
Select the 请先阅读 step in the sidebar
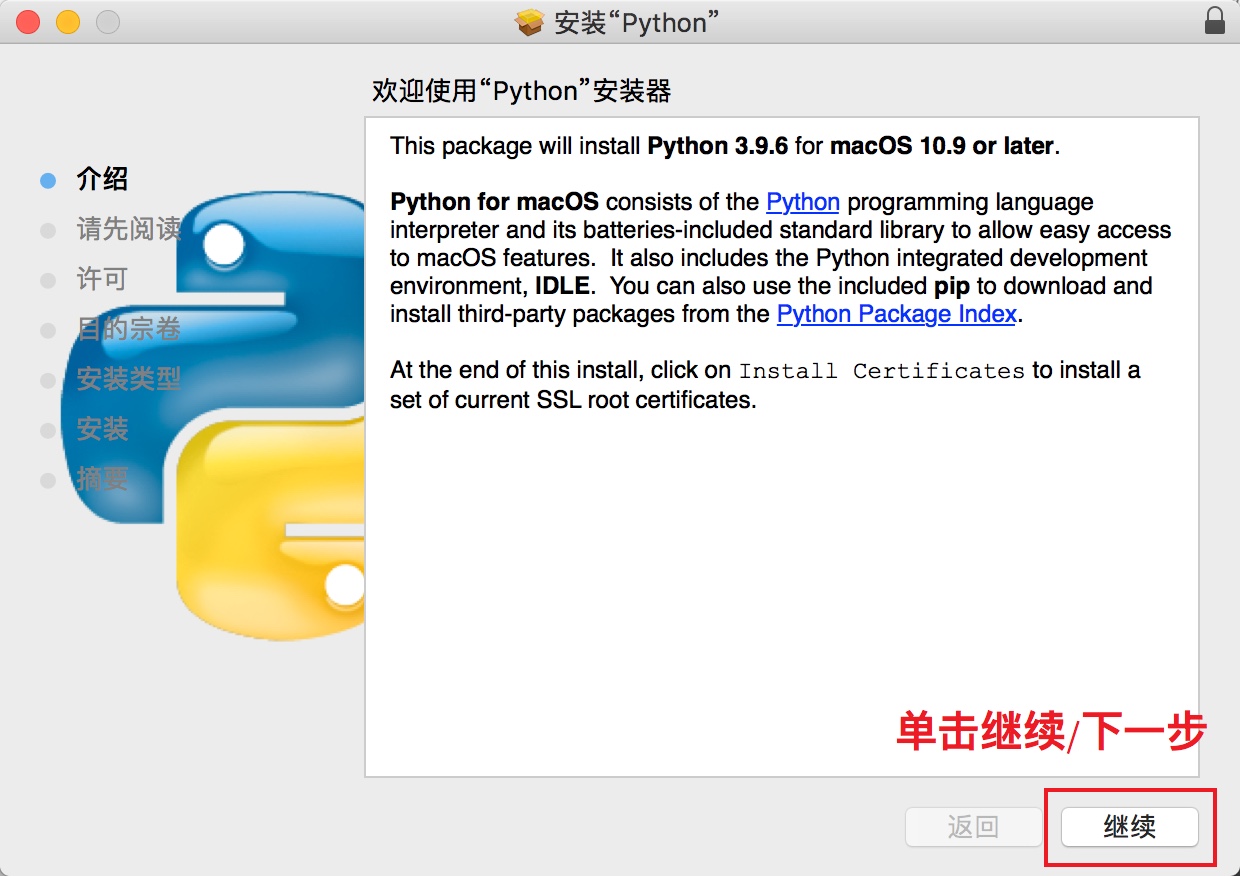(x=128, y=229)
